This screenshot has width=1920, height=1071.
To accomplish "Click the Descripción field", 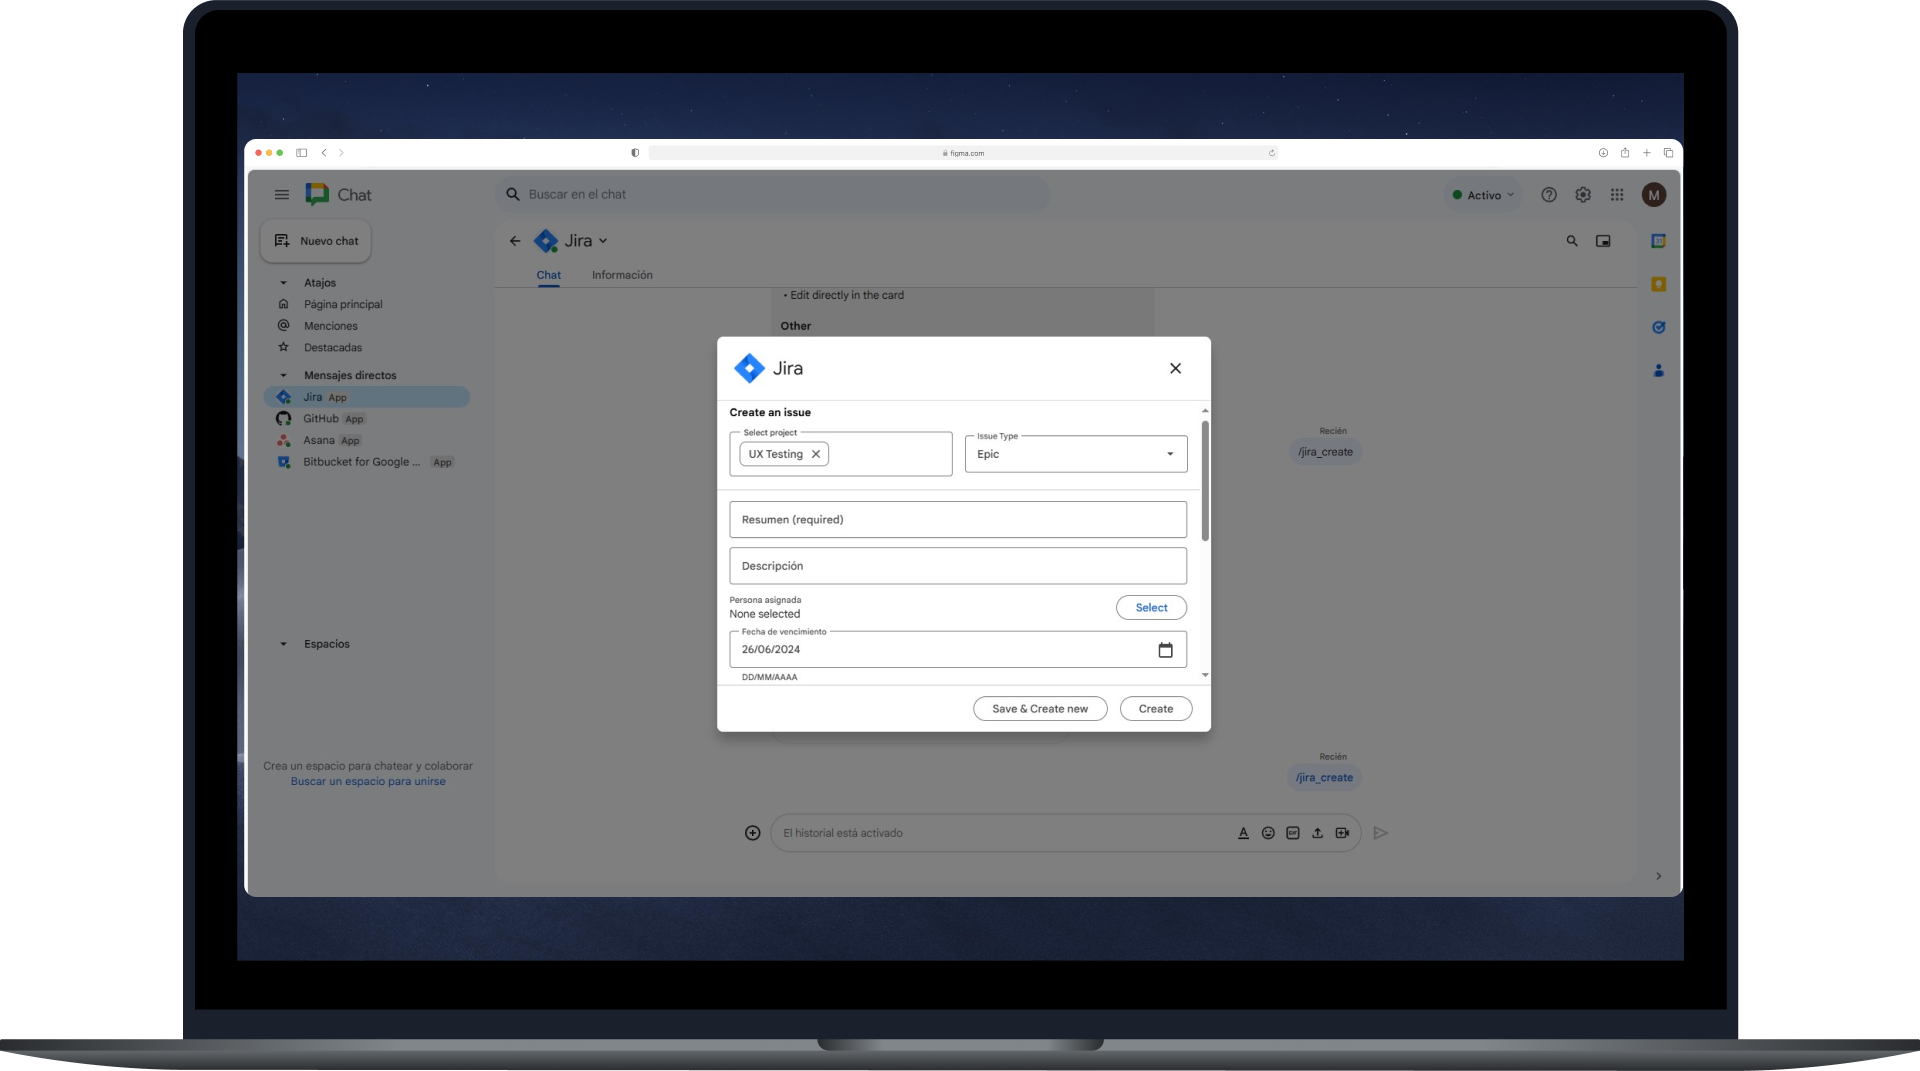I will coord(958,566).
